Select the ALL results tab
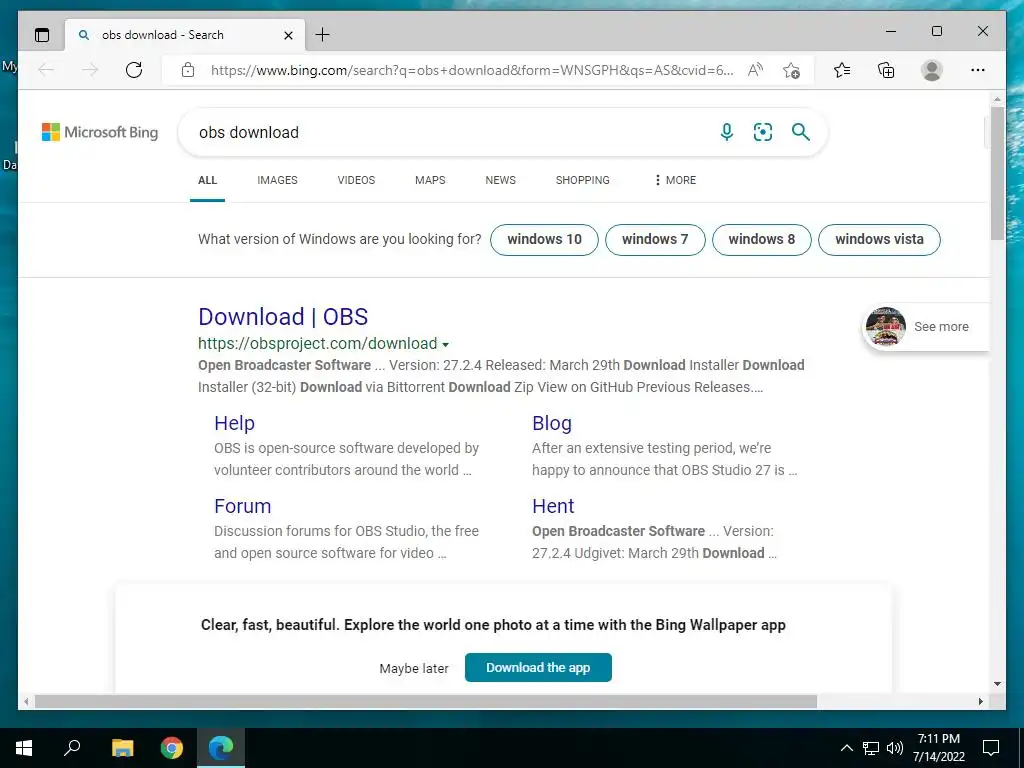This screenshot has height=768, width=1024. coord(208,180)
